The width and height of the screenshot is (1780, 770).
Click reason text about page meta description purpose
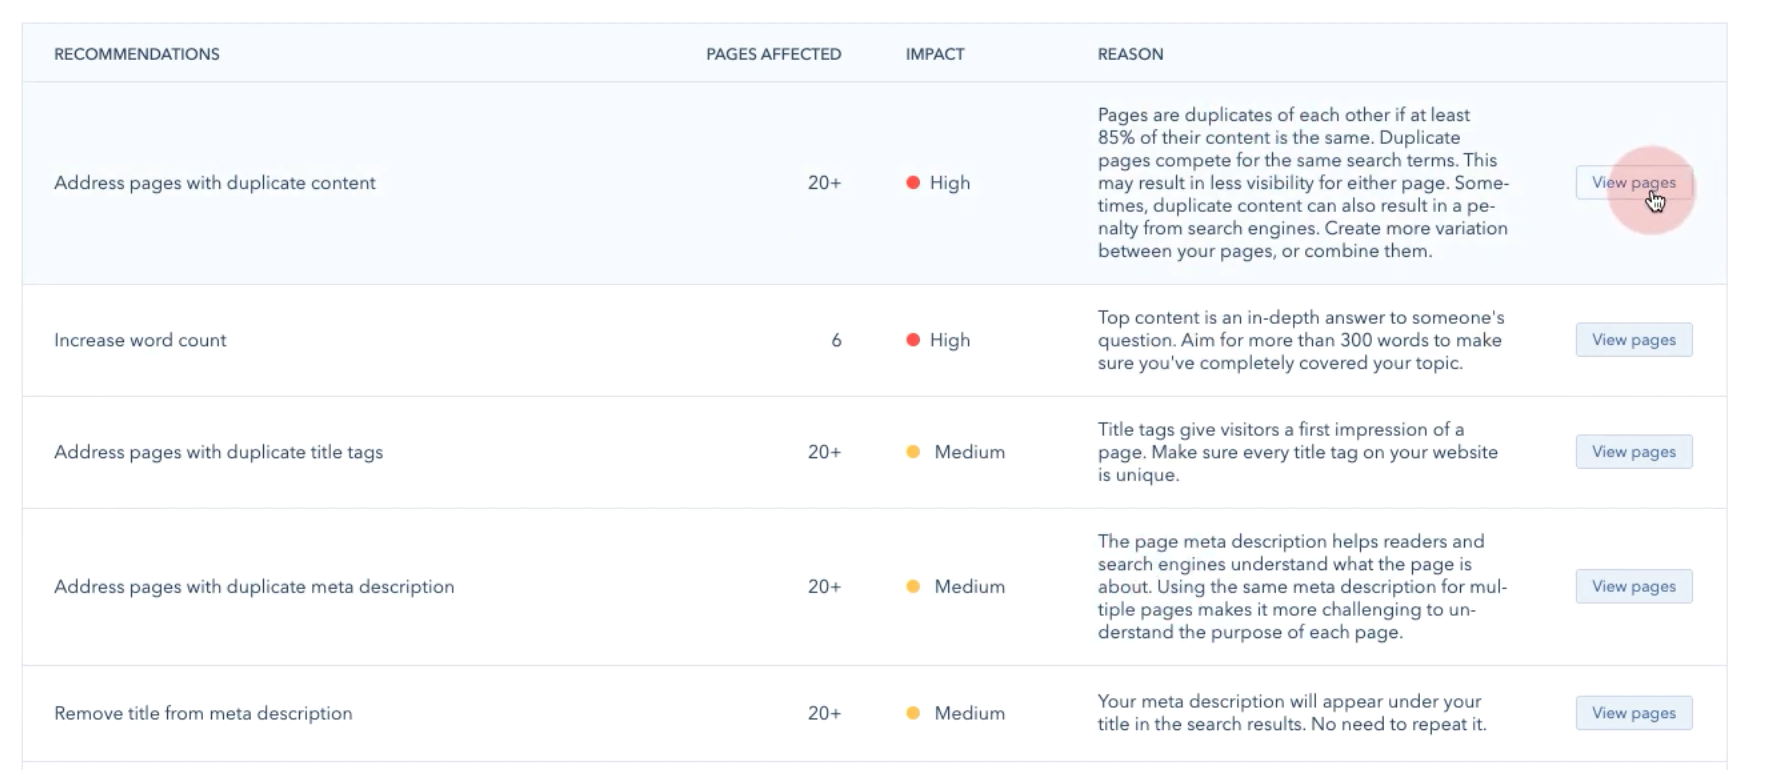pos(1302,587)
